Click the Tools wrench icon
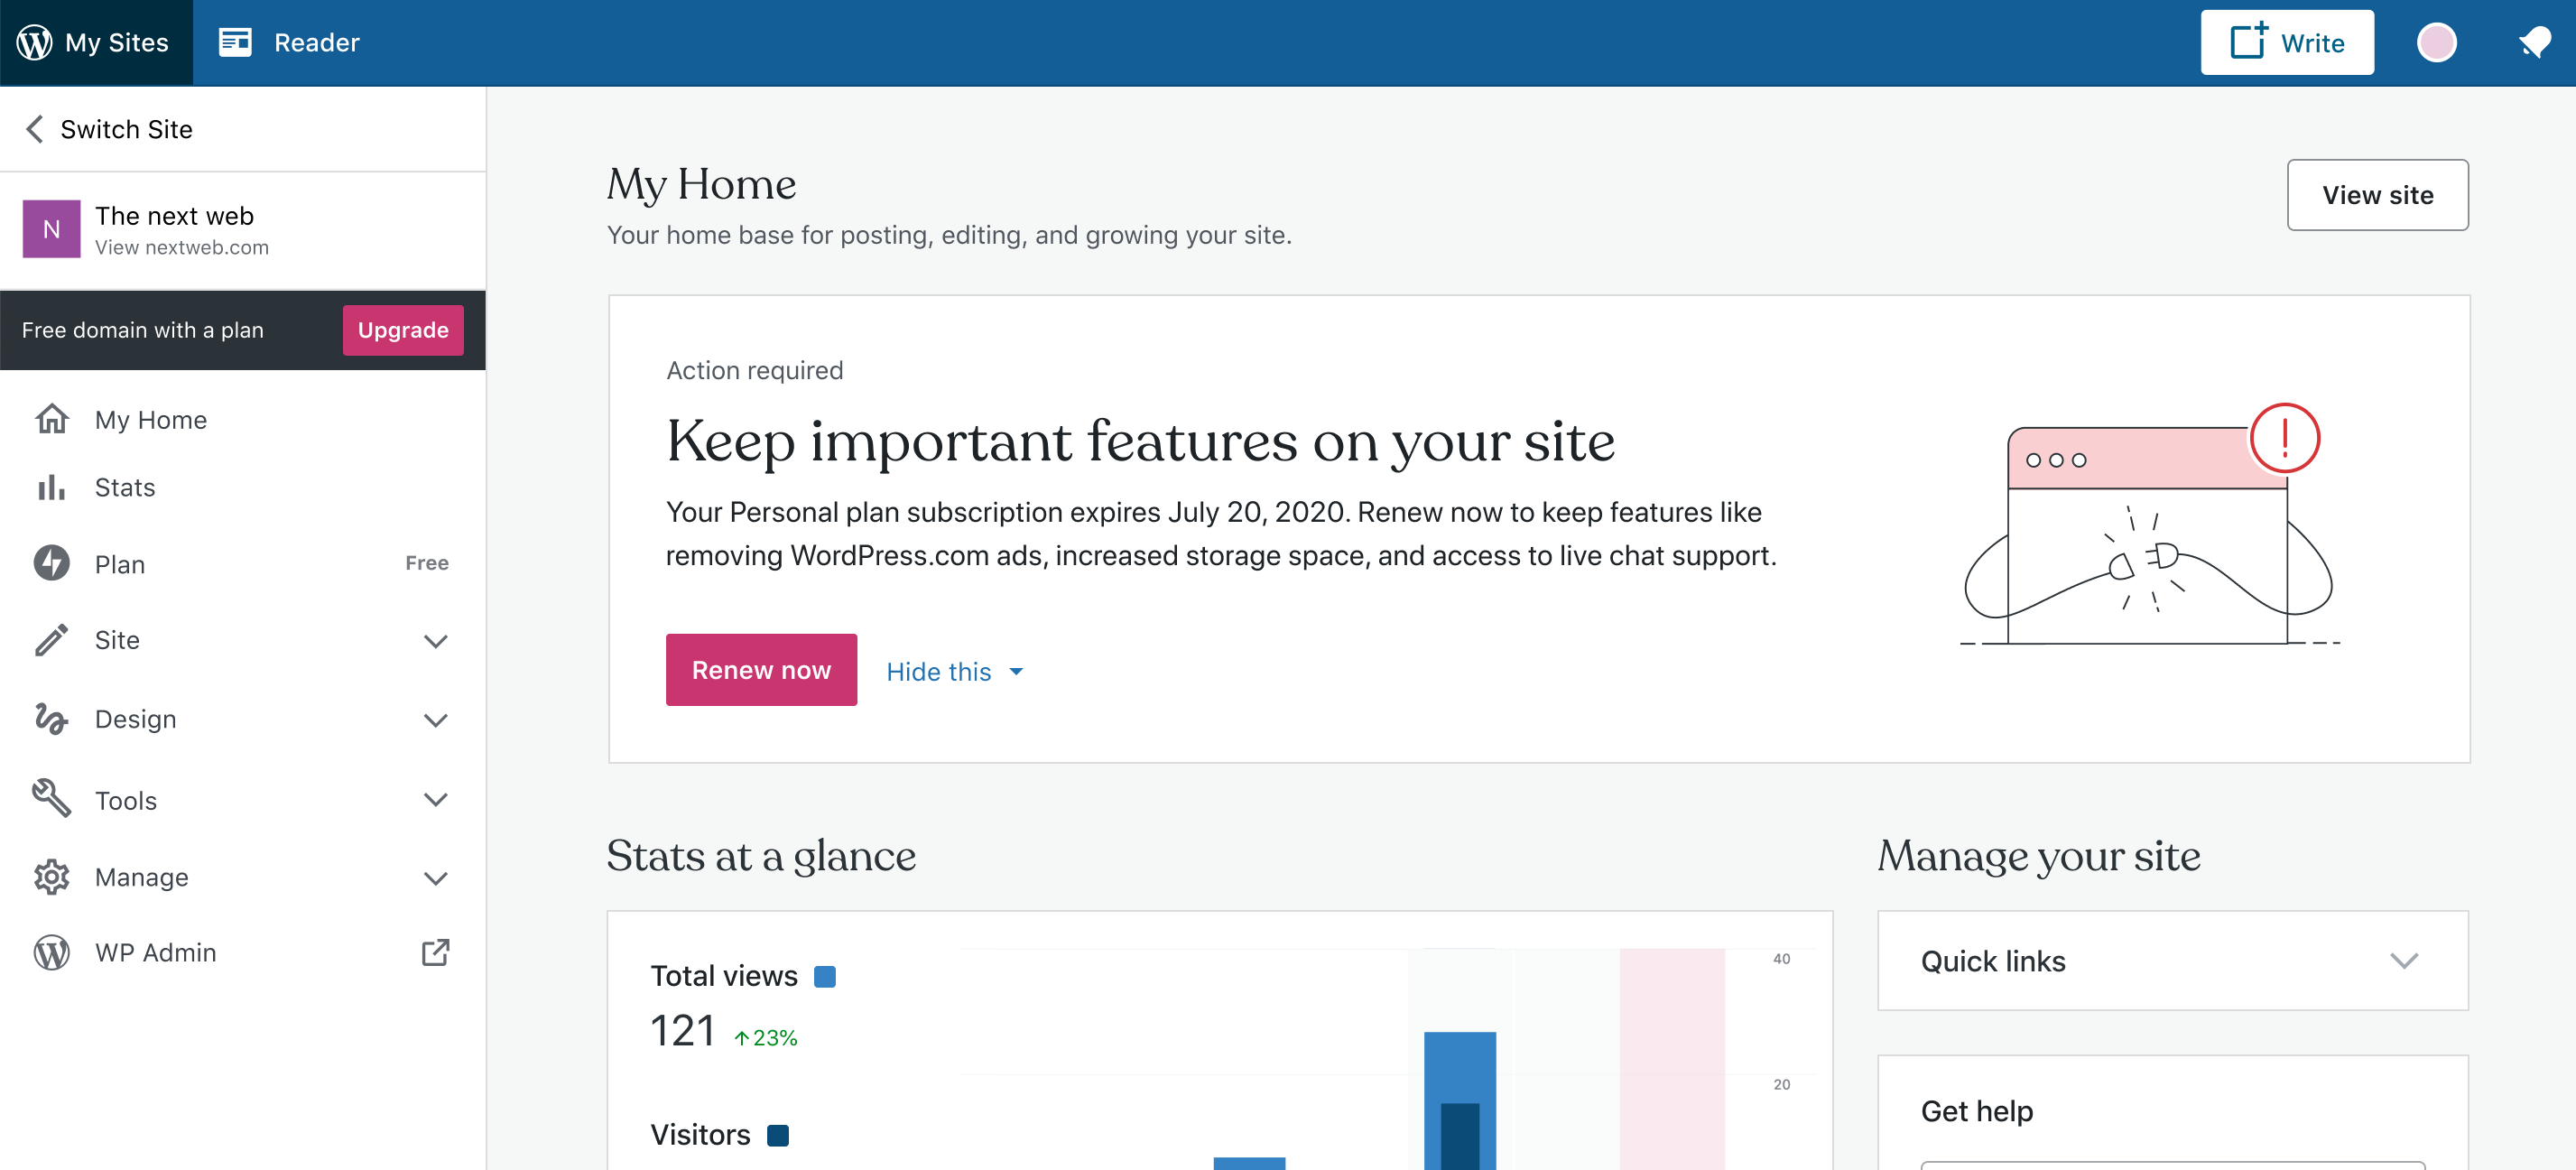 pyautogui.click(x=52, y=799)
